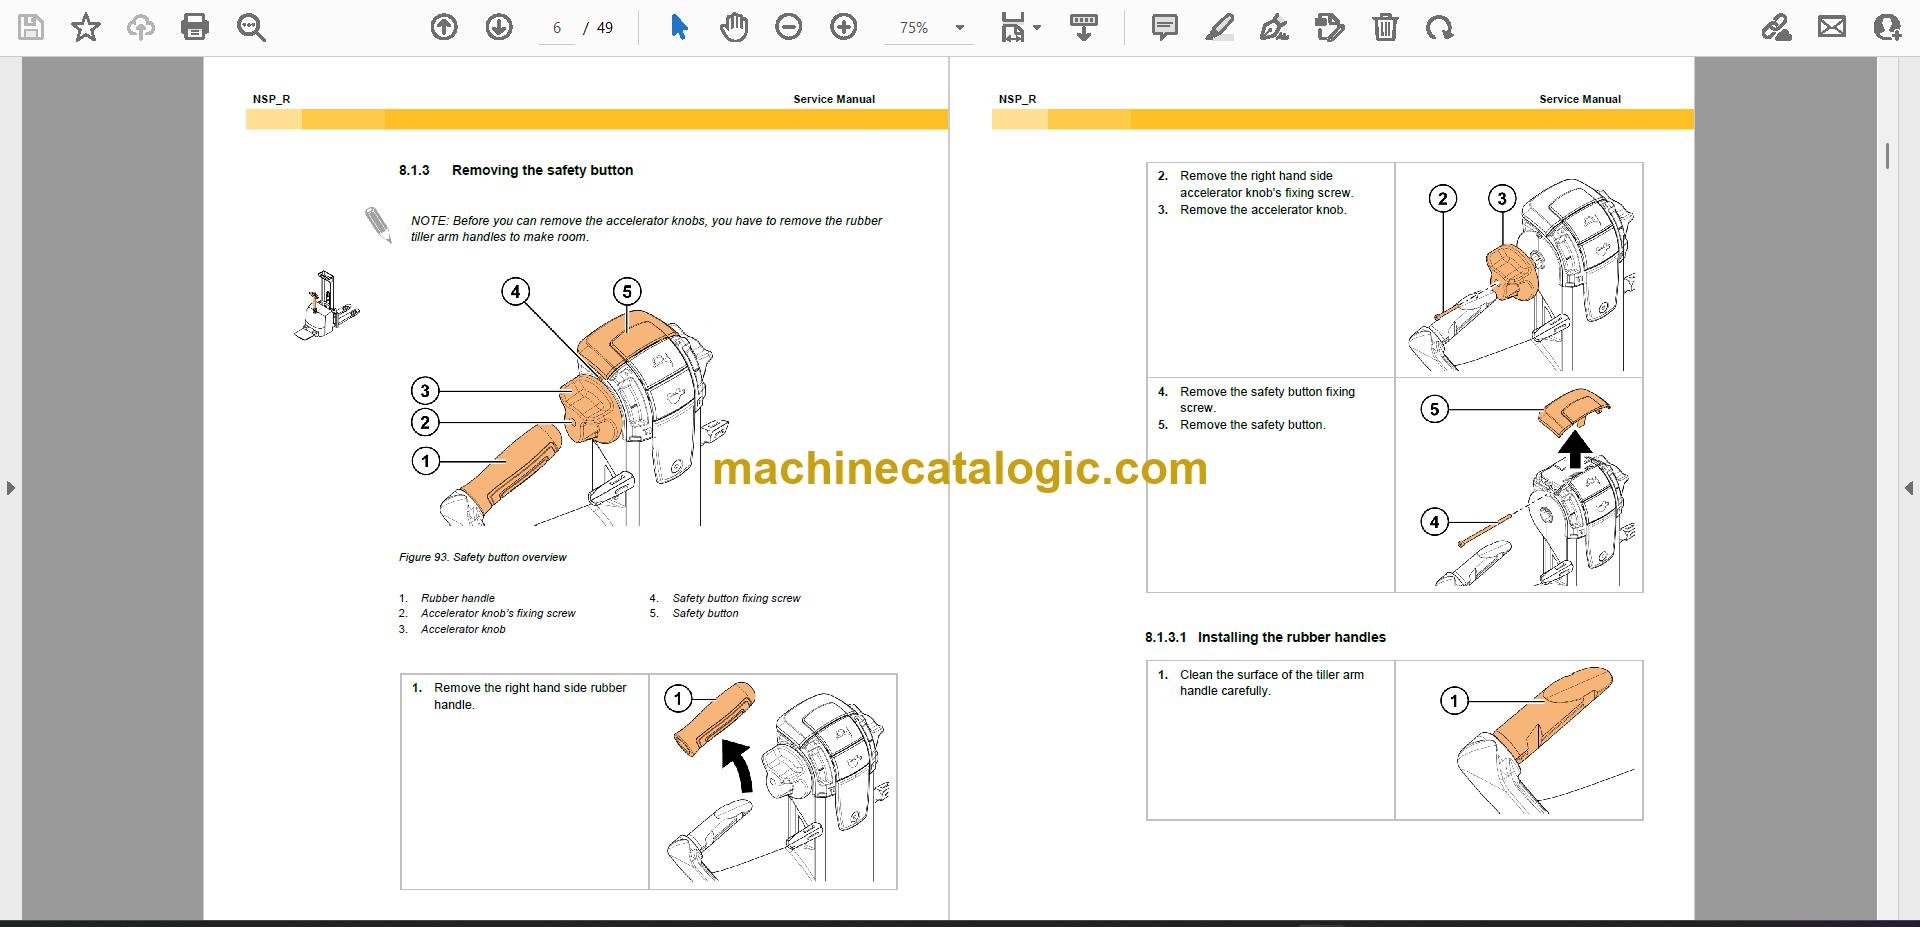Open the 75% zoom level dropdown

pos(928,28)
